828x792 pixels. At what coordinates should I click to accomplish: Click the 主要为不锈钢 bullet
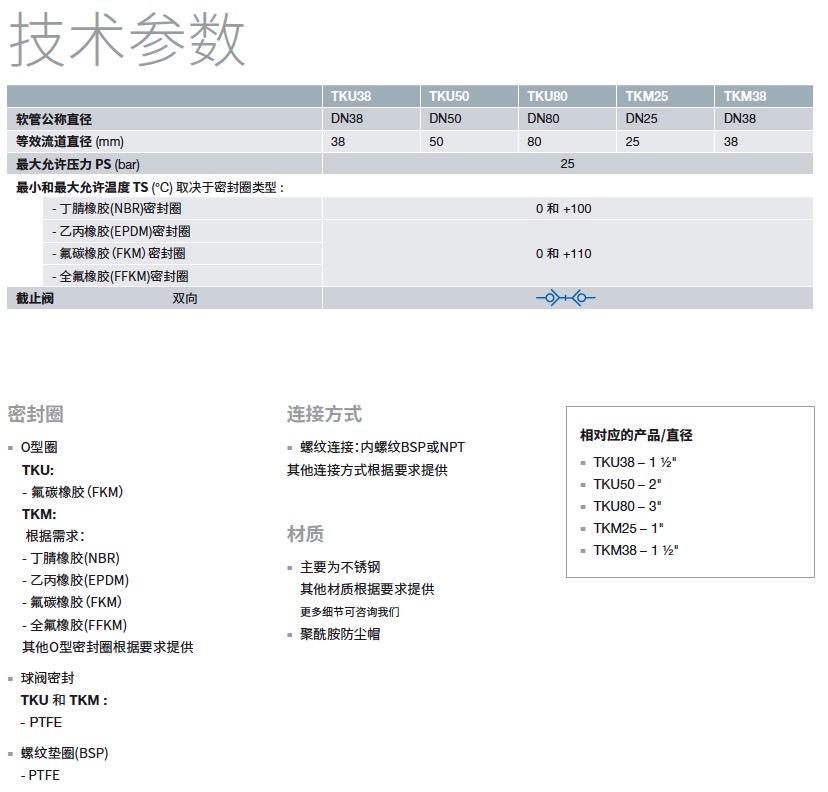[340, 567]
